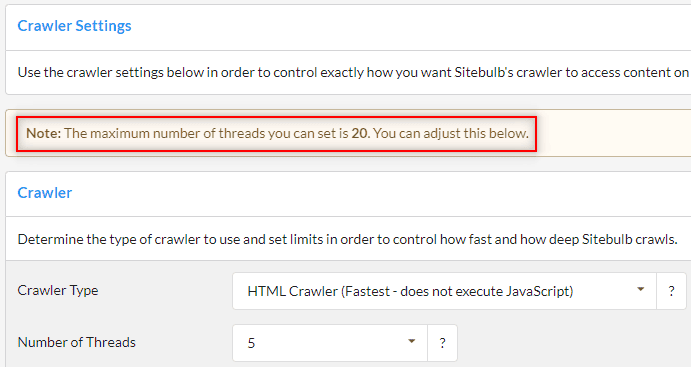Screen dimensions: 691x367
Task: Open help for the Crawler Type setting
Action: tap(671, 291)
